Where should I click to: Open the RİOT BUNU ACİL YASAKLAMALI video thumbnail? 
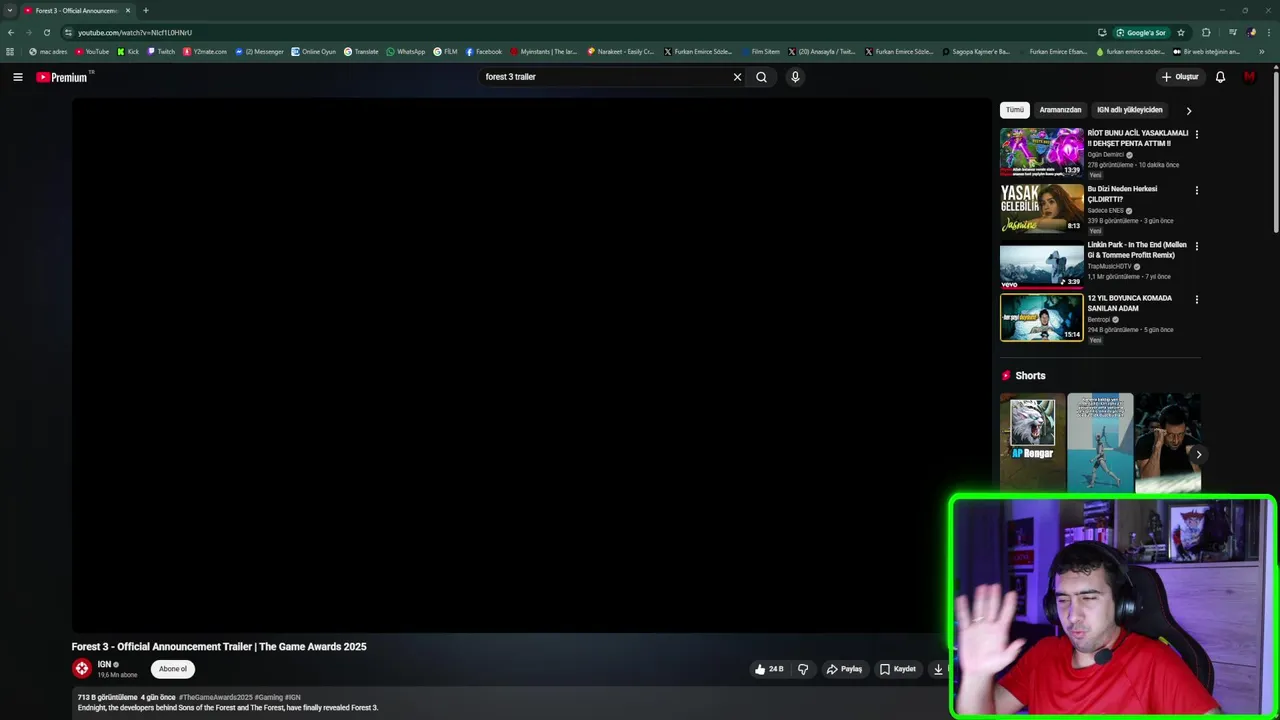coord(1042,152)
